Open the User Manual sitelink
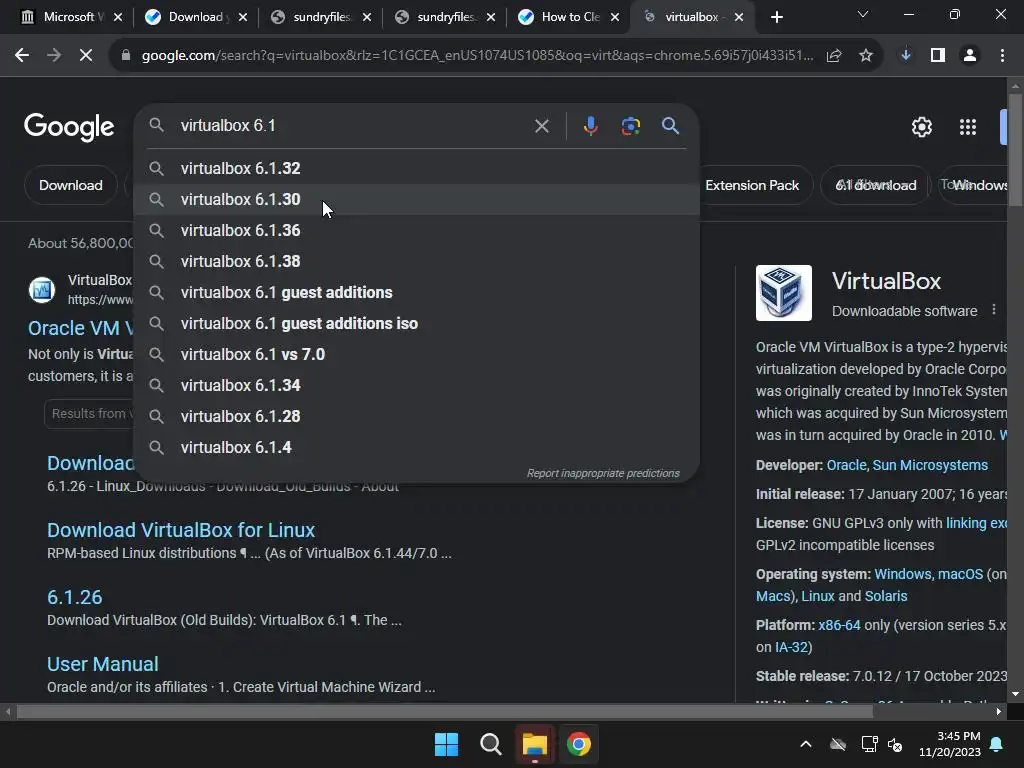Image resolution: width=1024 pixels, height=768 pixels. coord(103,664)
